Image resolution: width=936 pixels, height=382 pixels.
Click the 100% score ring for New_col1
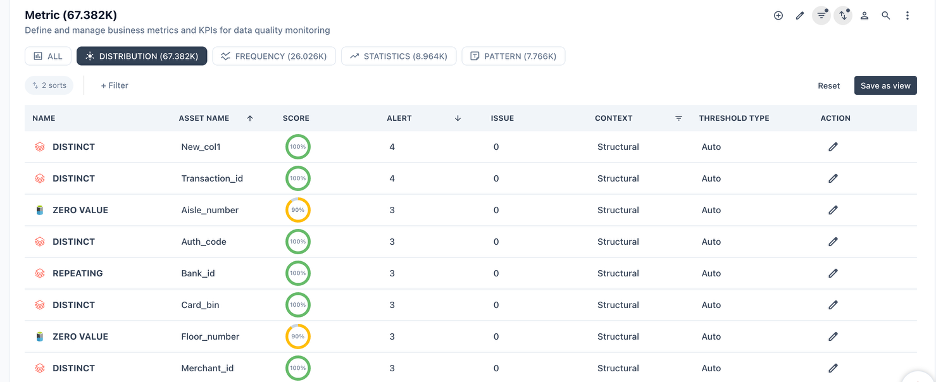coord(298,147)
